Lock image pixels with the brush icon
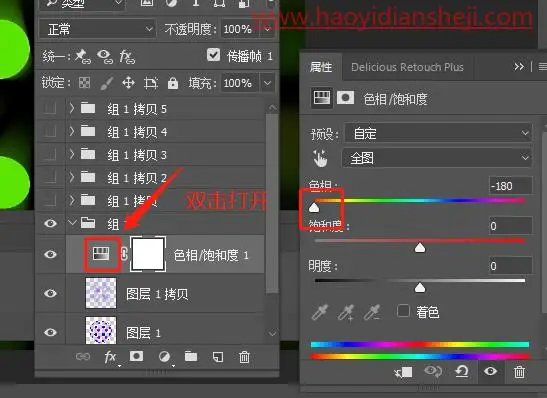This screenshot has width=547, height=398. (x=107, y=83)
